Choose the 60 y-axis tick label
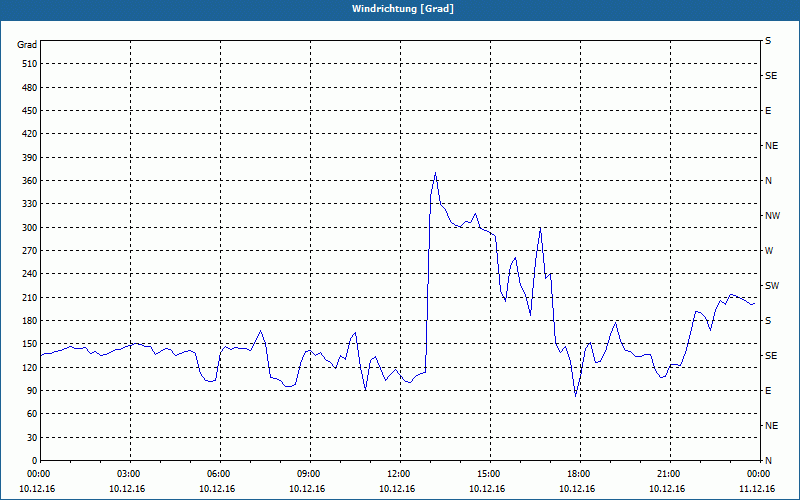The image size is (800, 500). point(32,413)
